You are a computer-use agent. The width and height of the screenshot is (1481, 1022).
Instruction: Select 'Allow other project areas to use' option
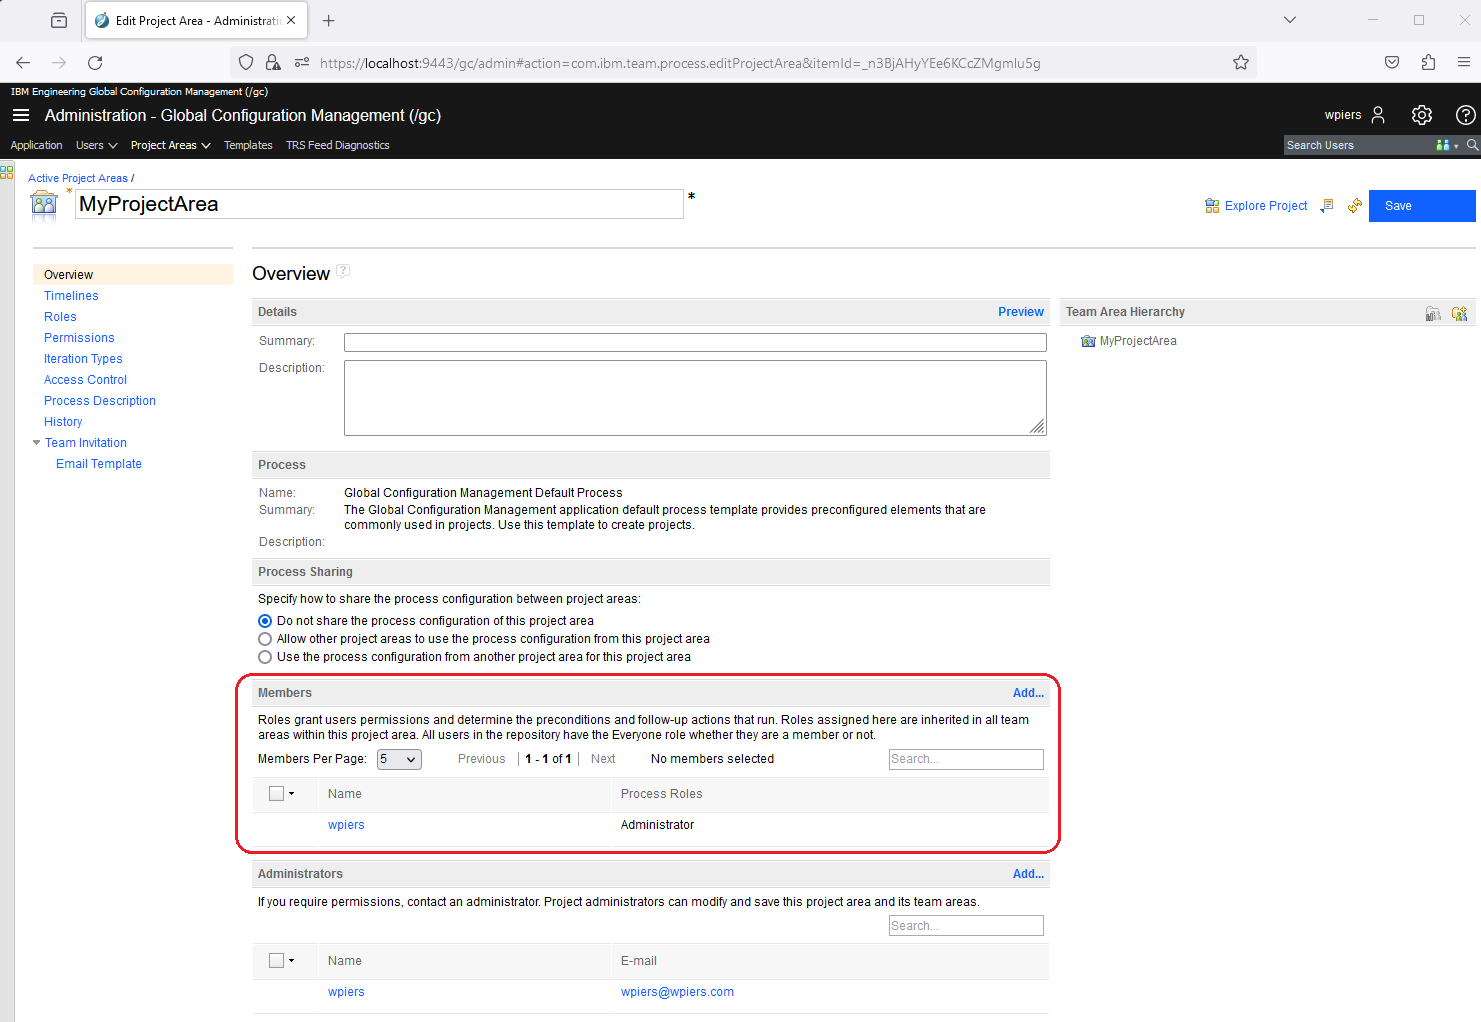(265, 639)
